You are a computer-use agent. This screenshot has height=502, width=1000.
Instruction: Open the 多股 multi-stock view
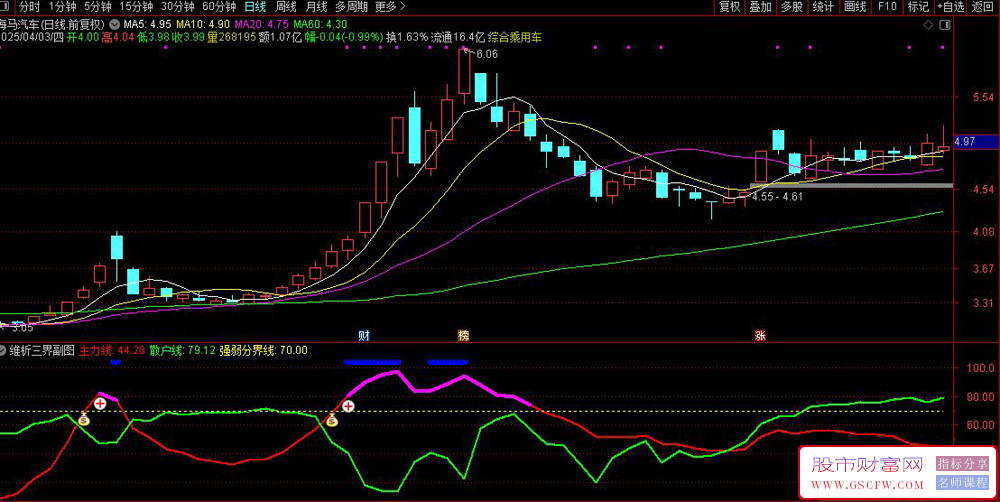[x=791, y=7]
